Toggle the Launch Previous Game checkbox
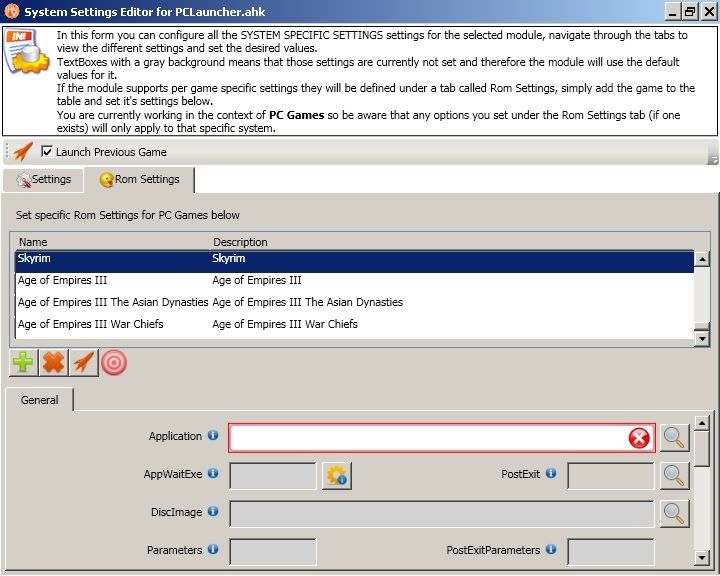Screen dimensions: 720x576 (x=47, y=151)
